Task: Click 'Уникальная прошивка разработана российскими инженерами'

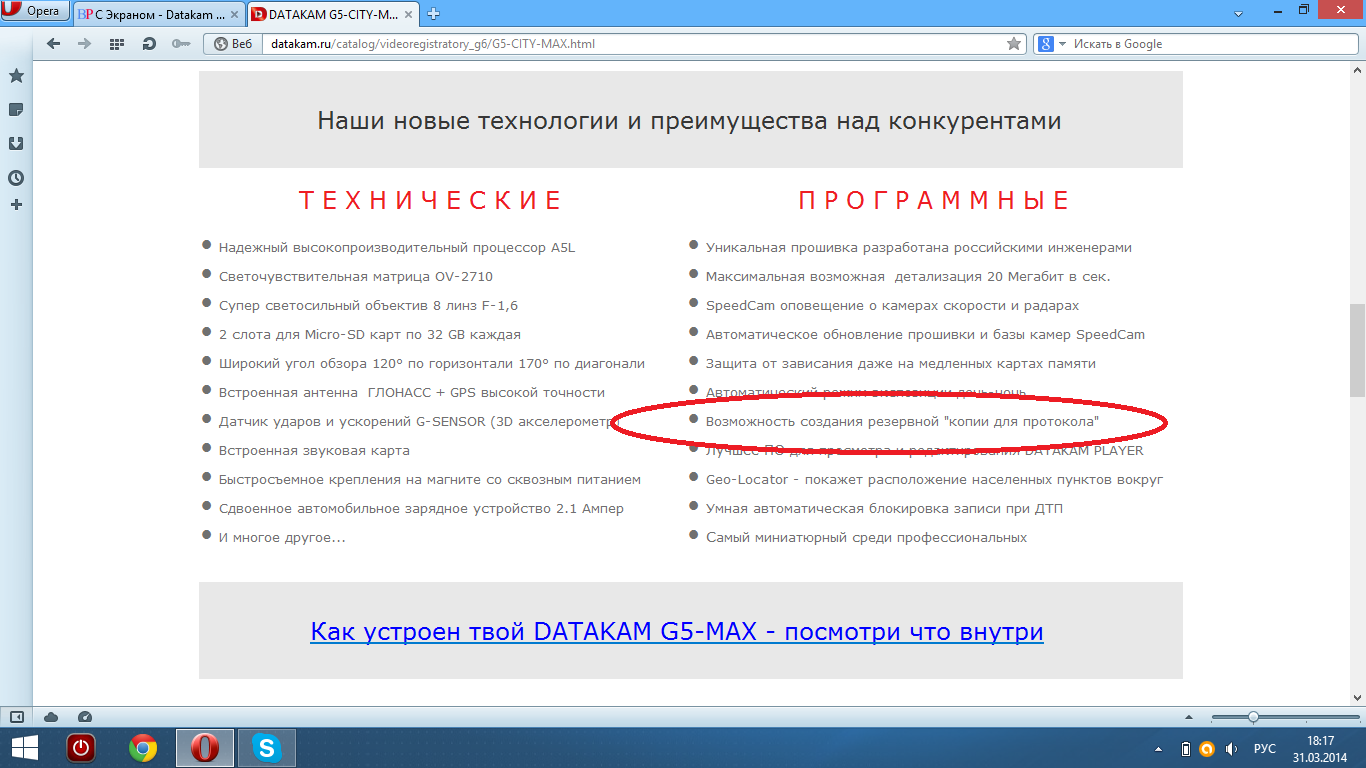Action: [x=919, y=247]
